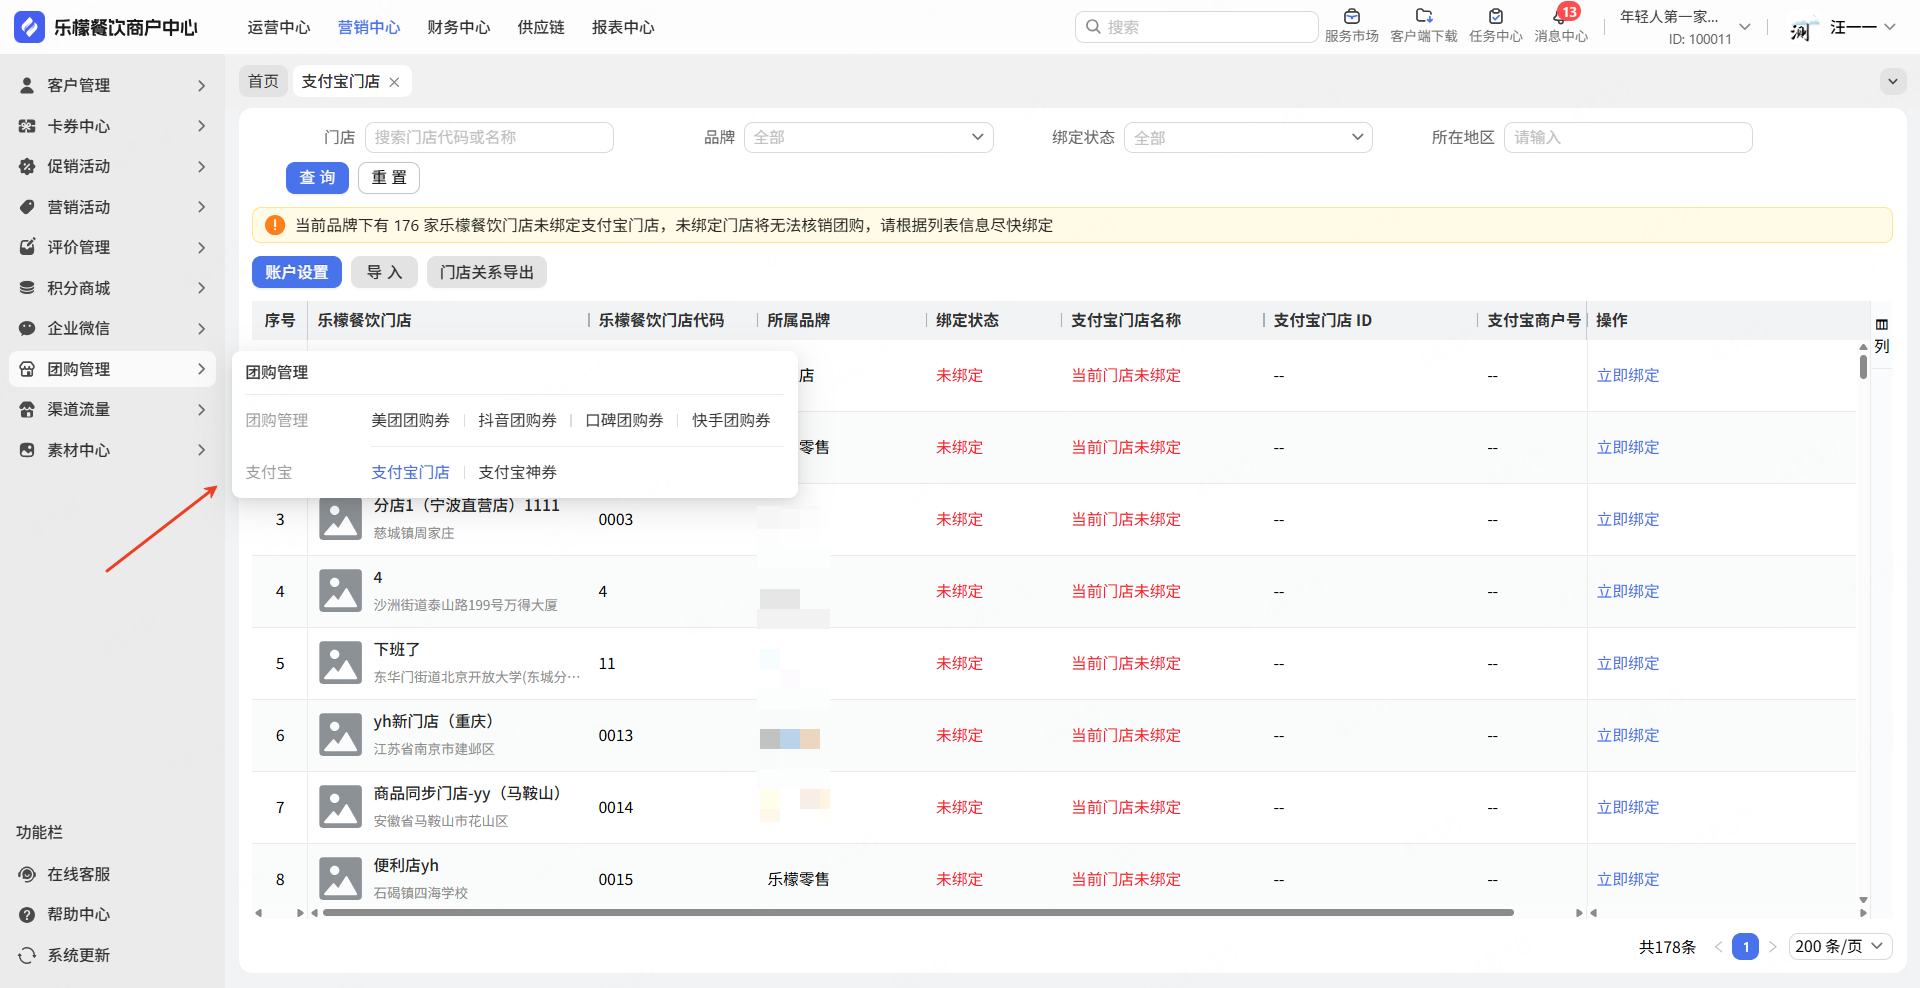Click the 积分商城 sidebar icon
This screenshot has width=1920, height=988.
pos(27,288)
